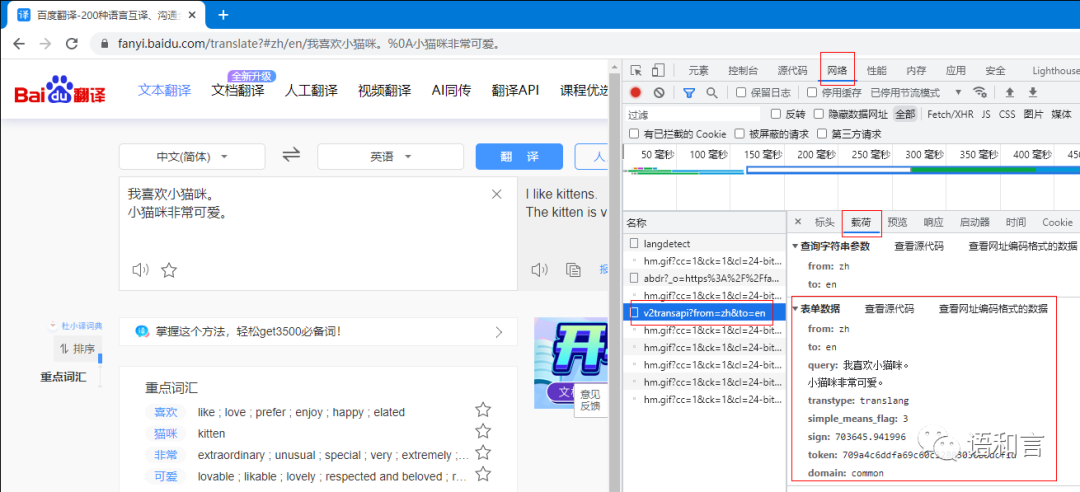Screen dimensions: 1080x492
Task: Star the 非常 vocabulary entry
Action: tap(483, 453)
